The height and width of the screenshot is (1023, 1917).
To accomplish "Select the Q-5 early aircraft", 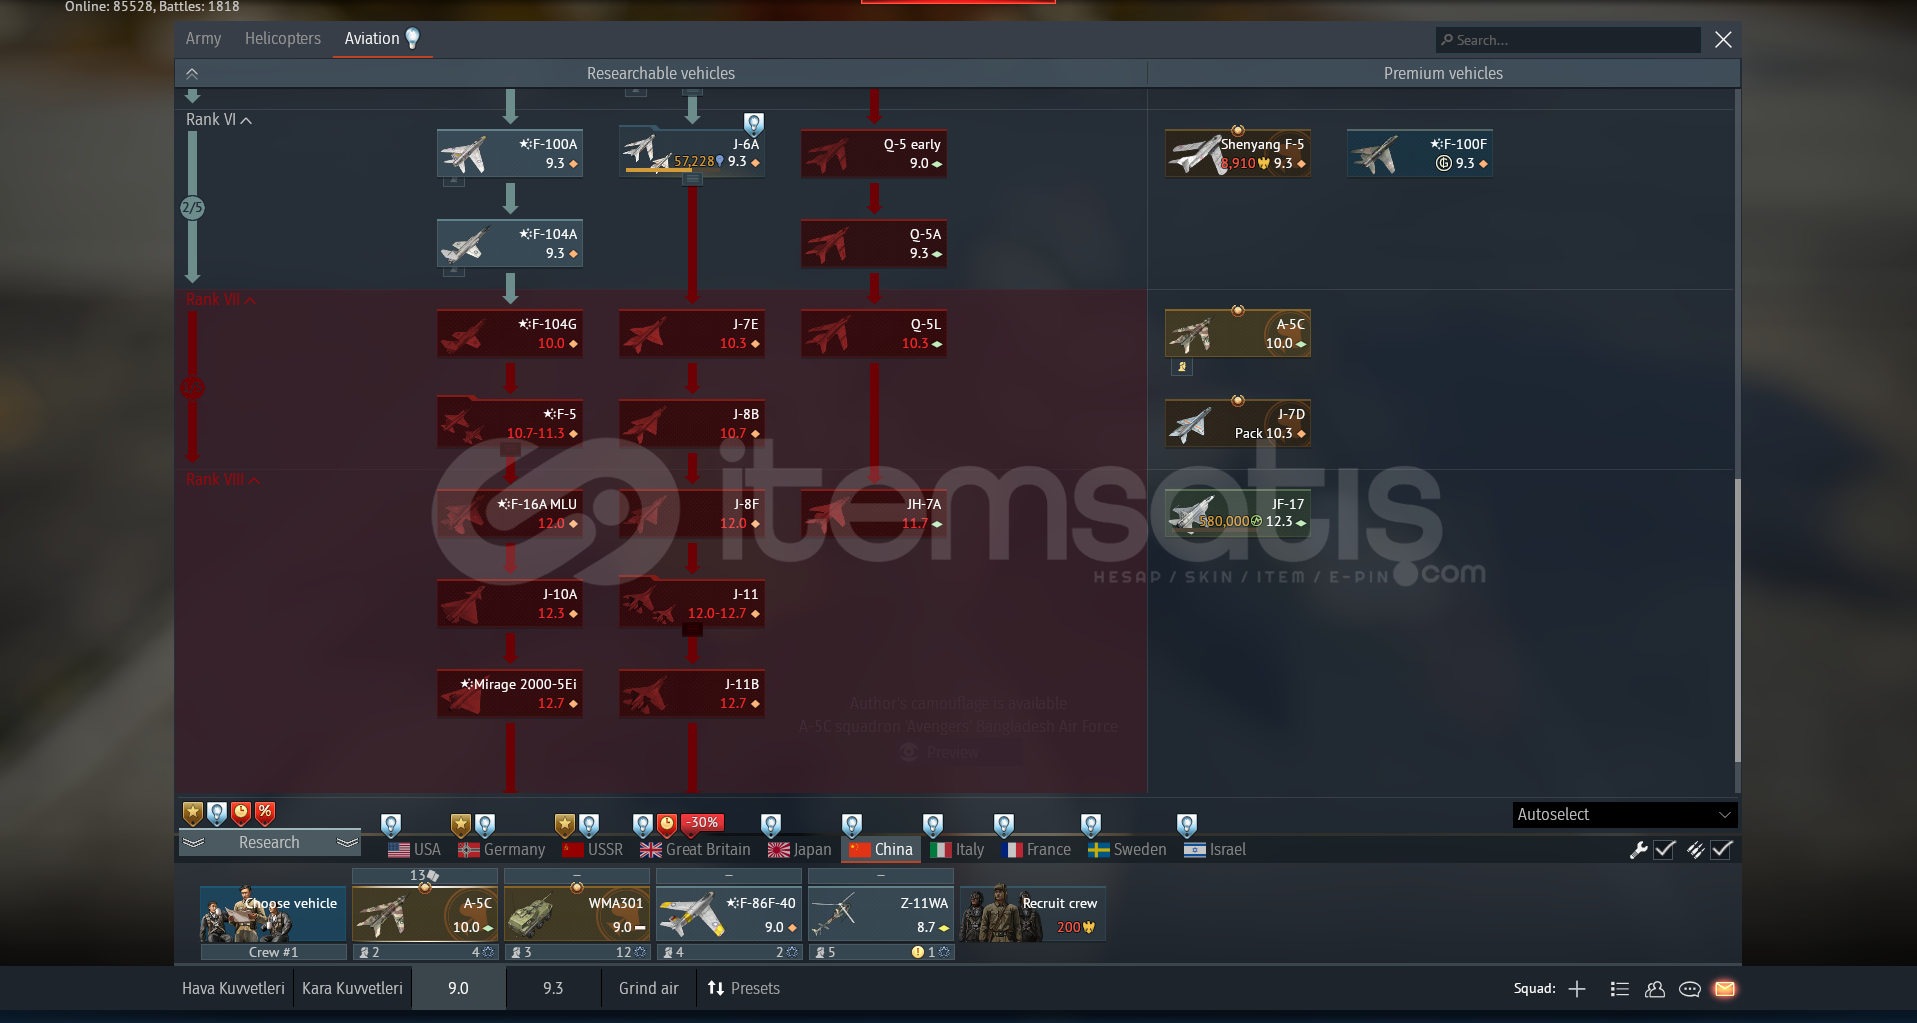I will click(874, 153).
